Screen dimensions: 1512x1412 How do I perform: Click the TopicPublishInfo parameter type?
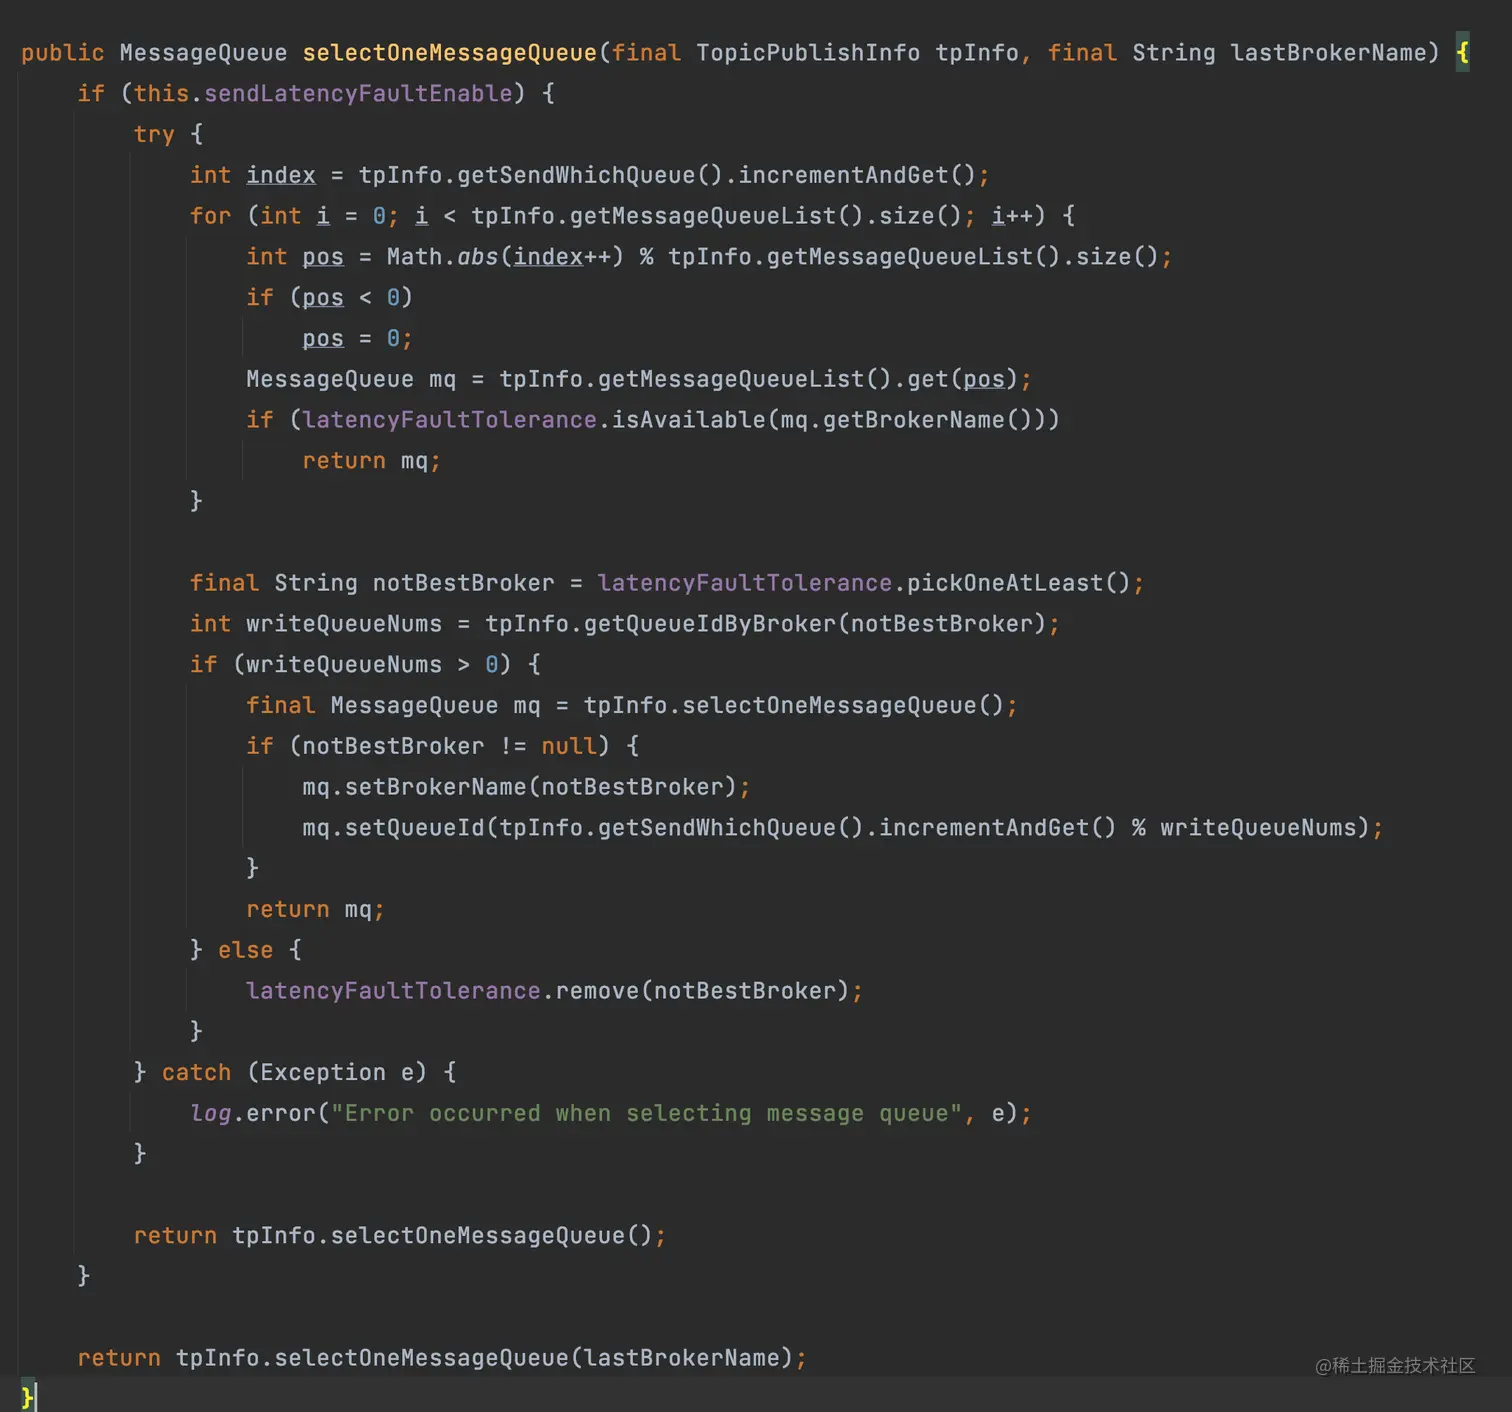(x=808, y=53)
